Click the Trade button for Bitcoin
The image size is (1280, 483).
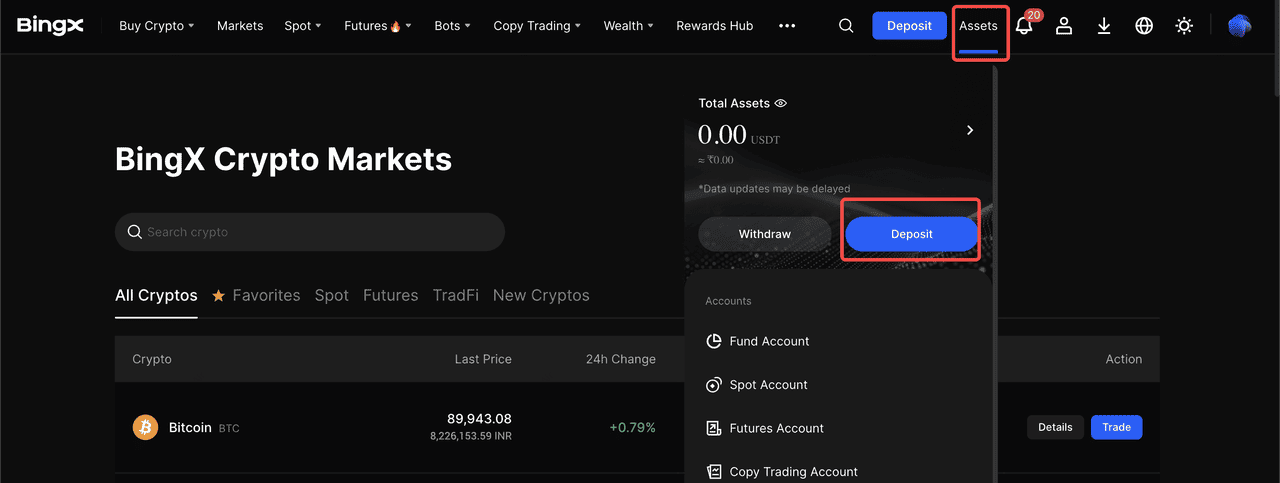[x=1116, y=427]
